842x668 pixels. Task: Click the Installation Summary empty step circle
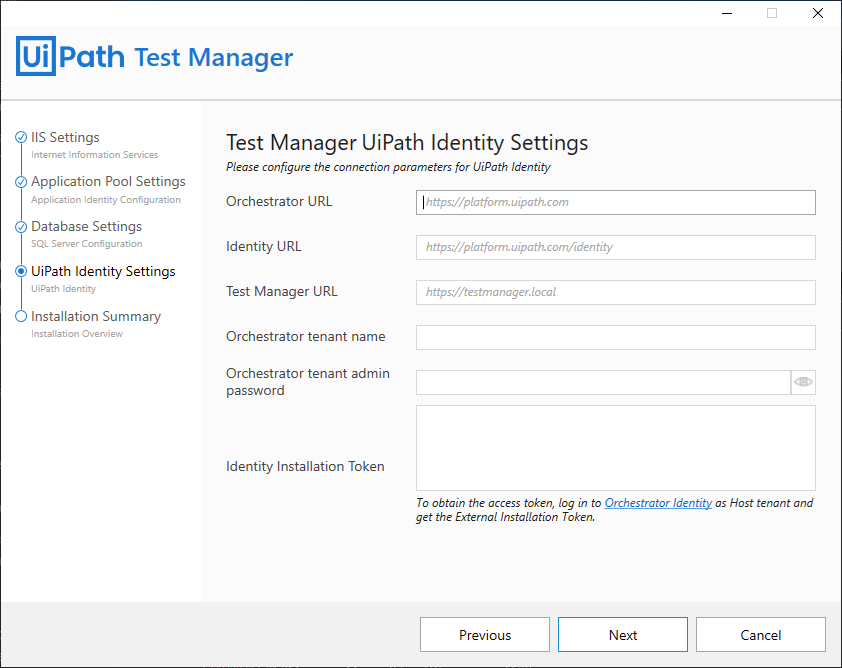click(21, 316)
